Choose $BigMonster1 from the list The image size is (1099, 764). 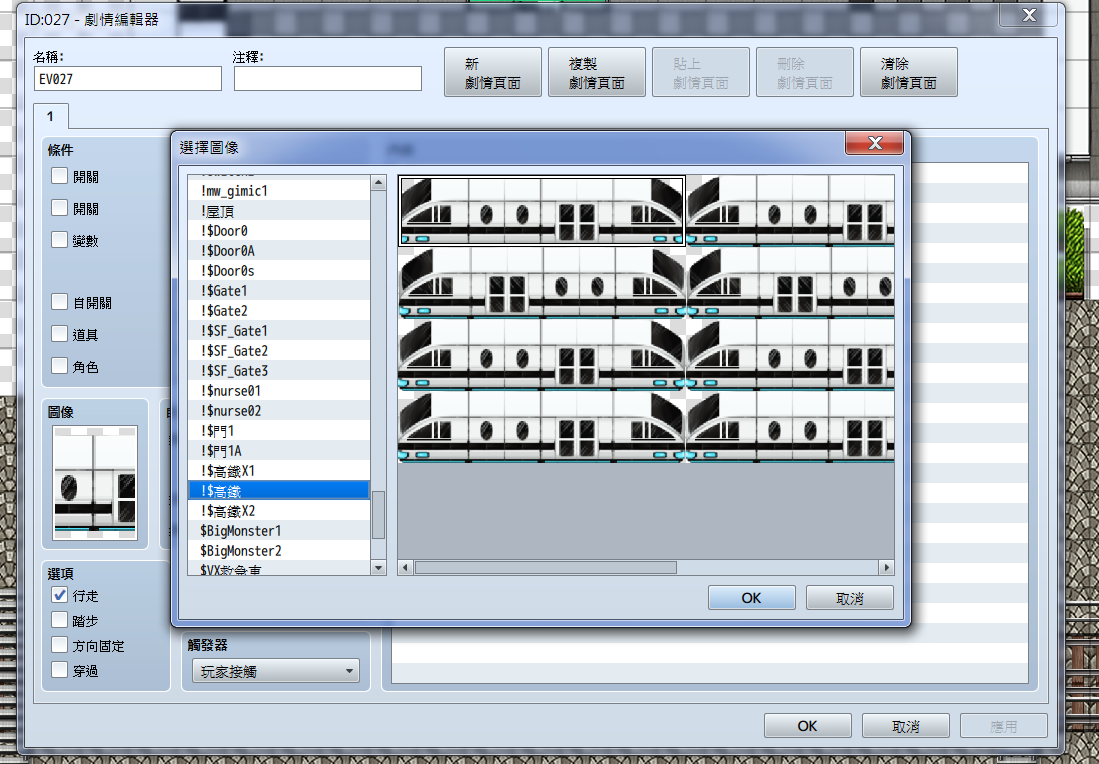[x=279, y=531]
